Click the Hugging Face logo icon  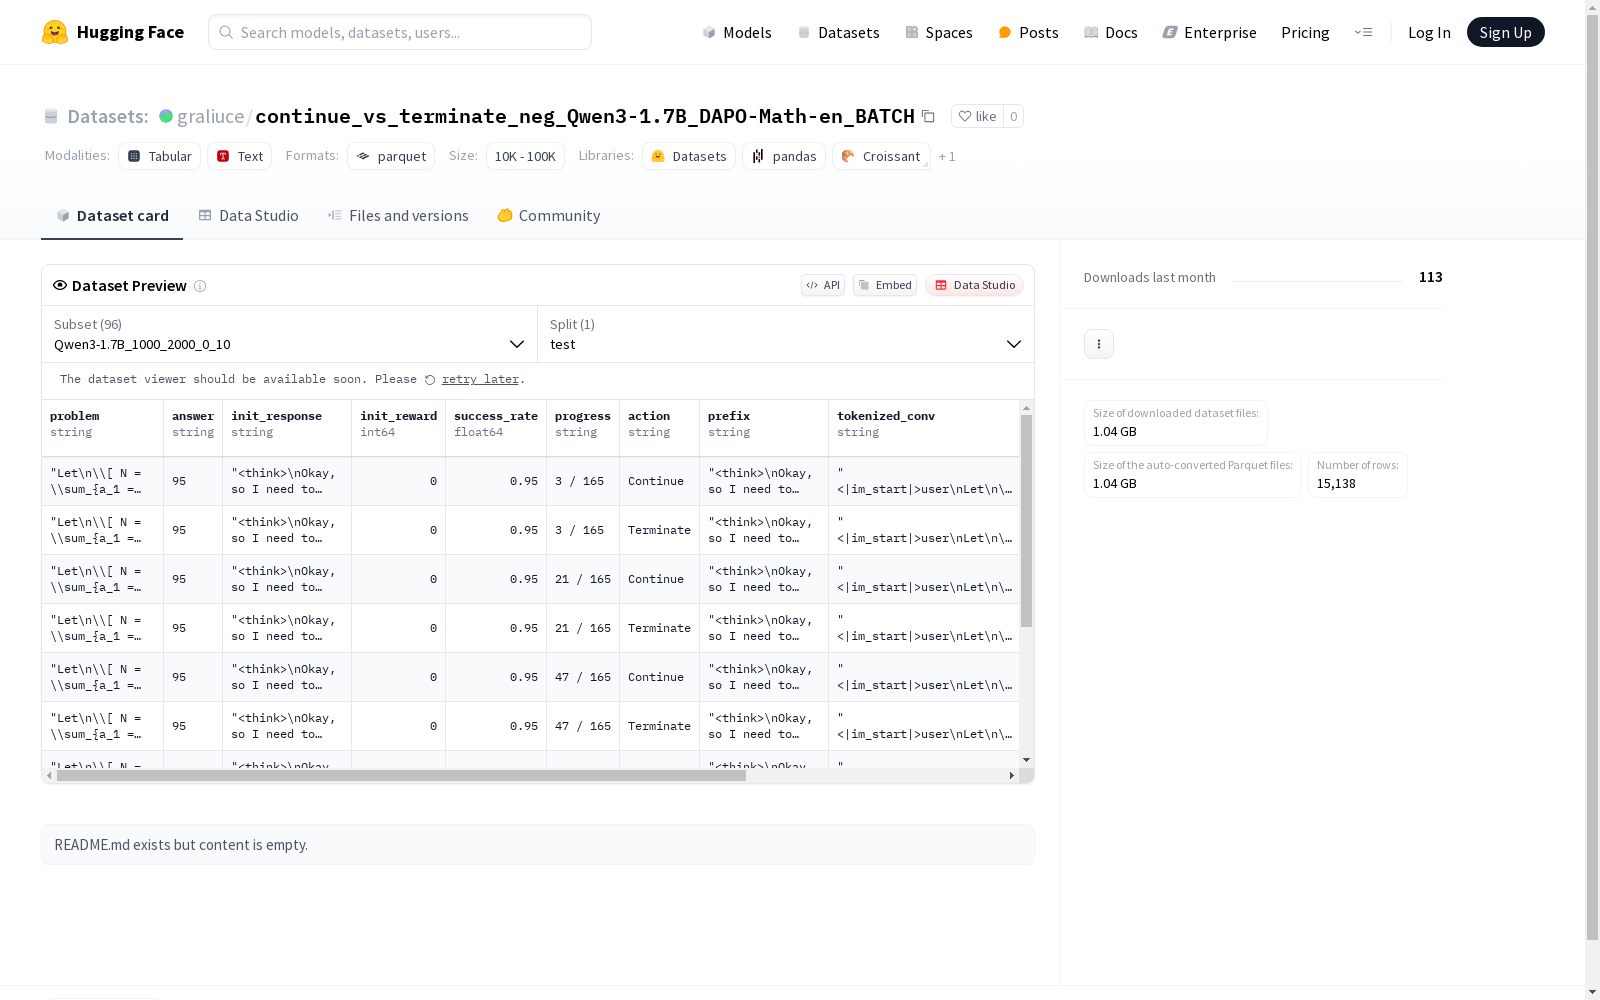tap(55, 32)
